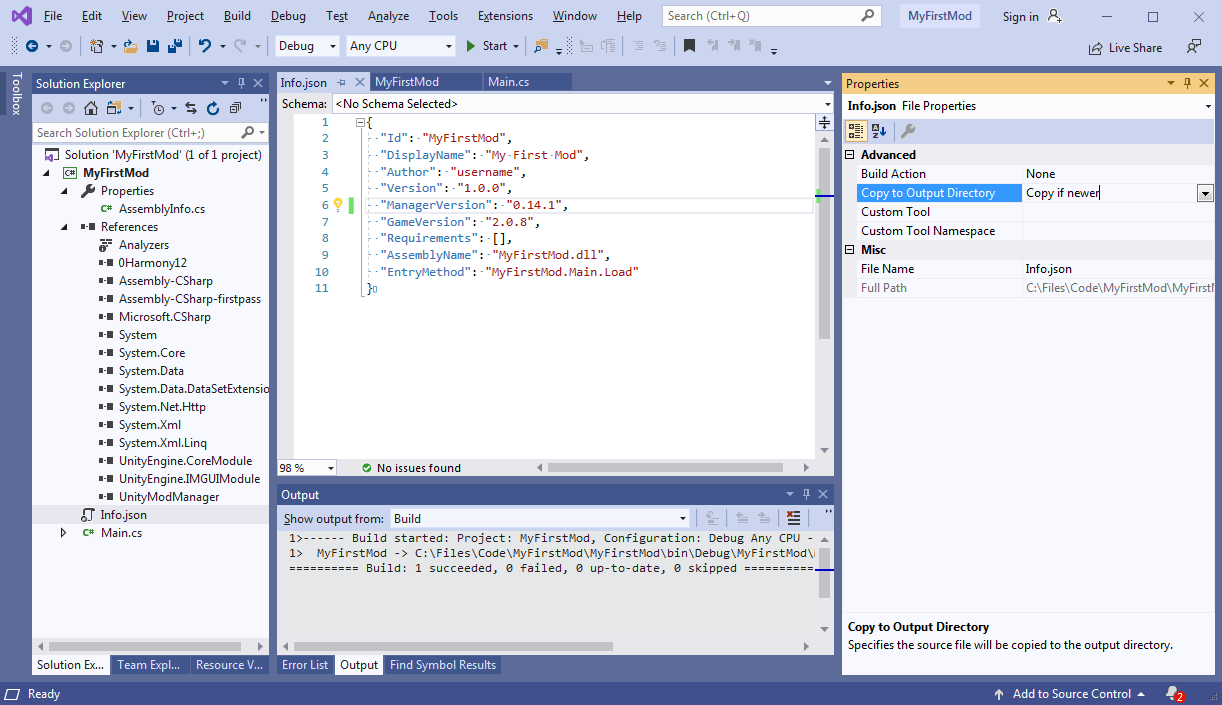Click the Pending Changes Filter clock icon
1222x705 pixels.
[158, 108]
